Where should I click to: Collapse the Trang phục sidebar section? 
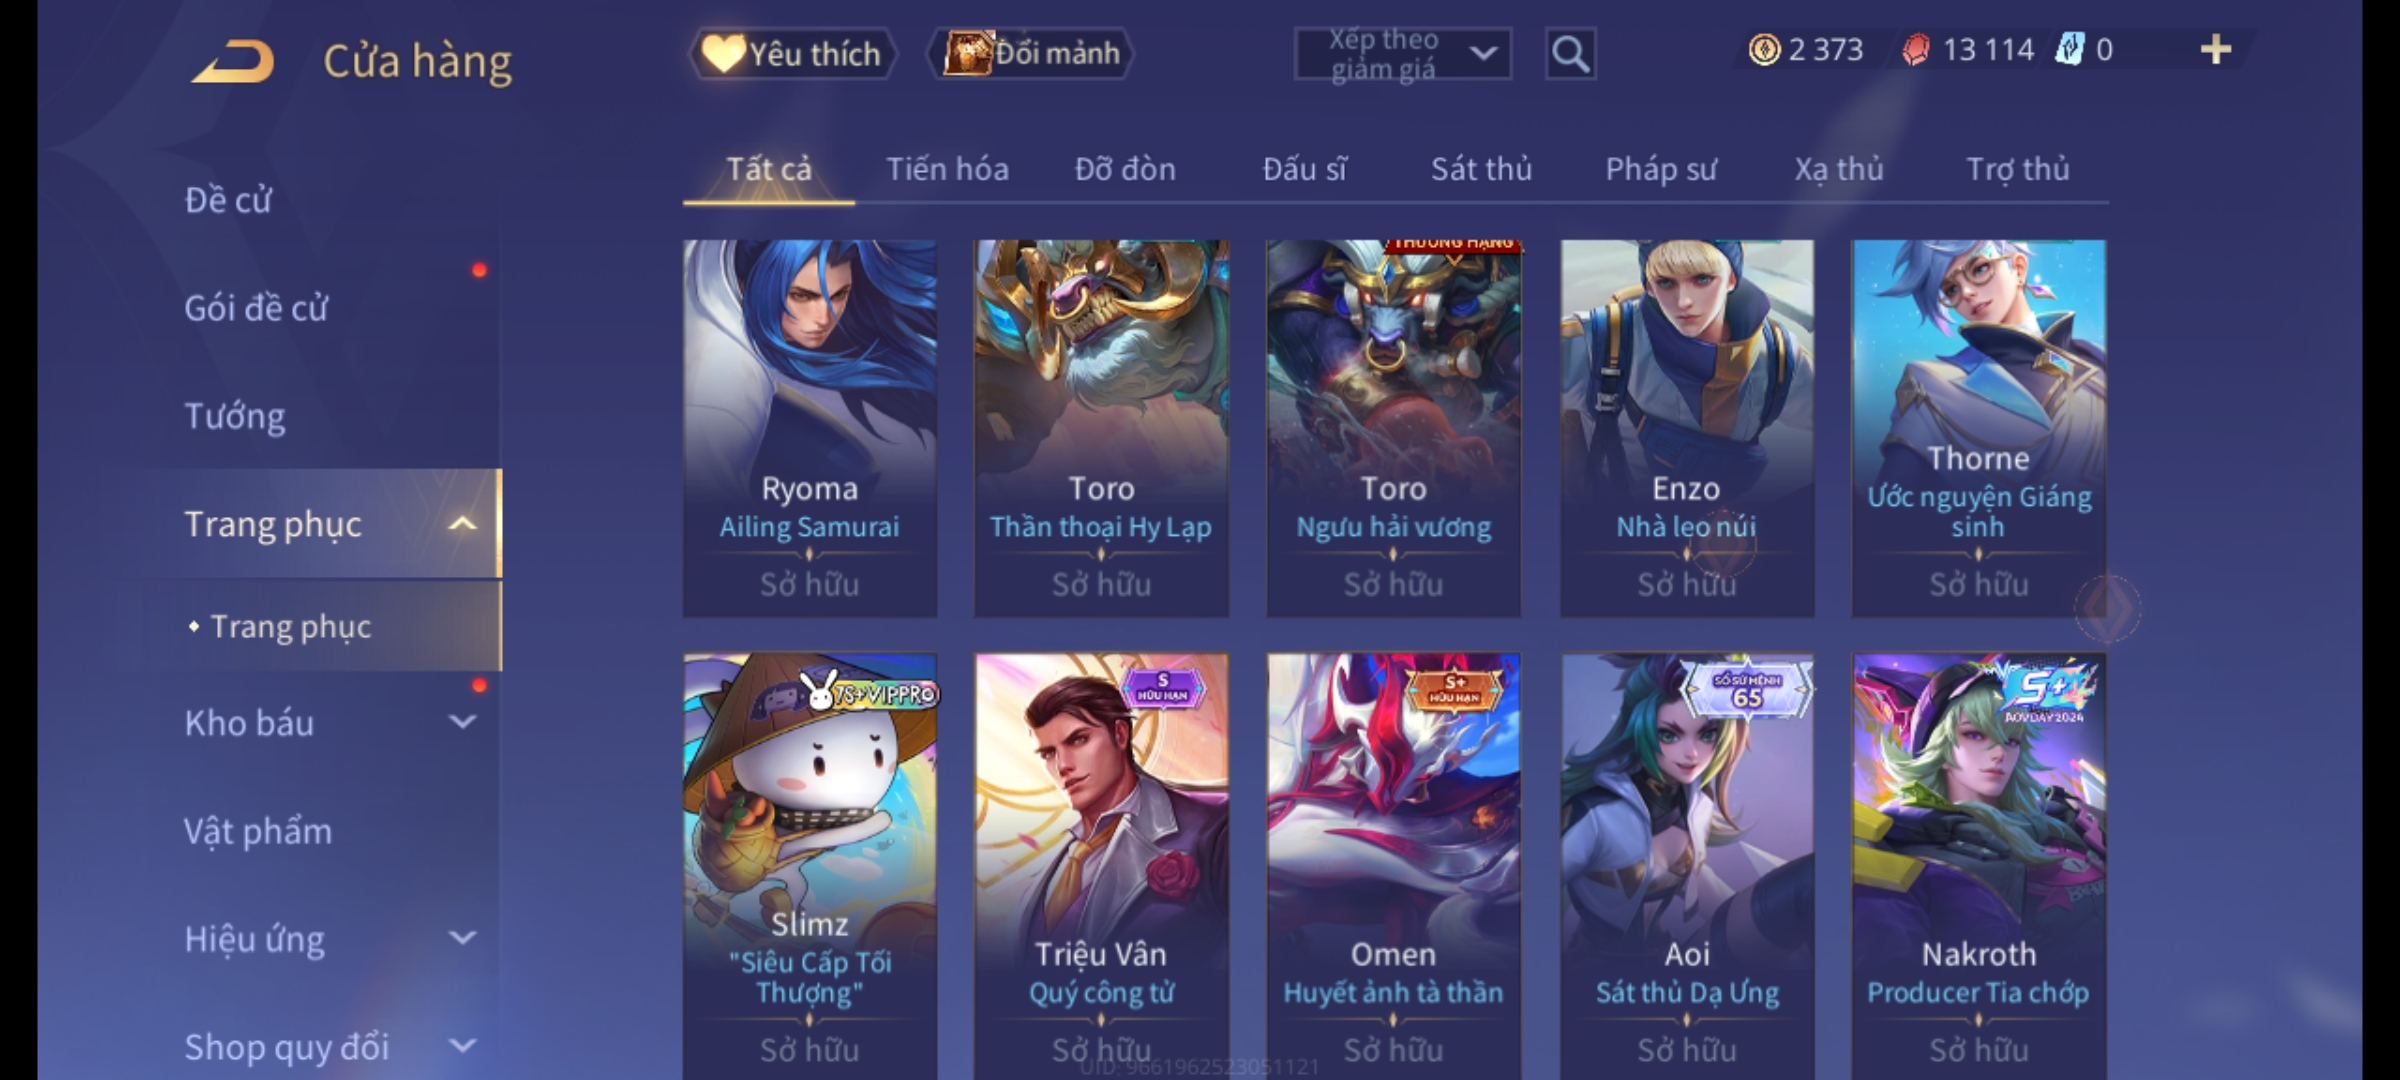462,523
